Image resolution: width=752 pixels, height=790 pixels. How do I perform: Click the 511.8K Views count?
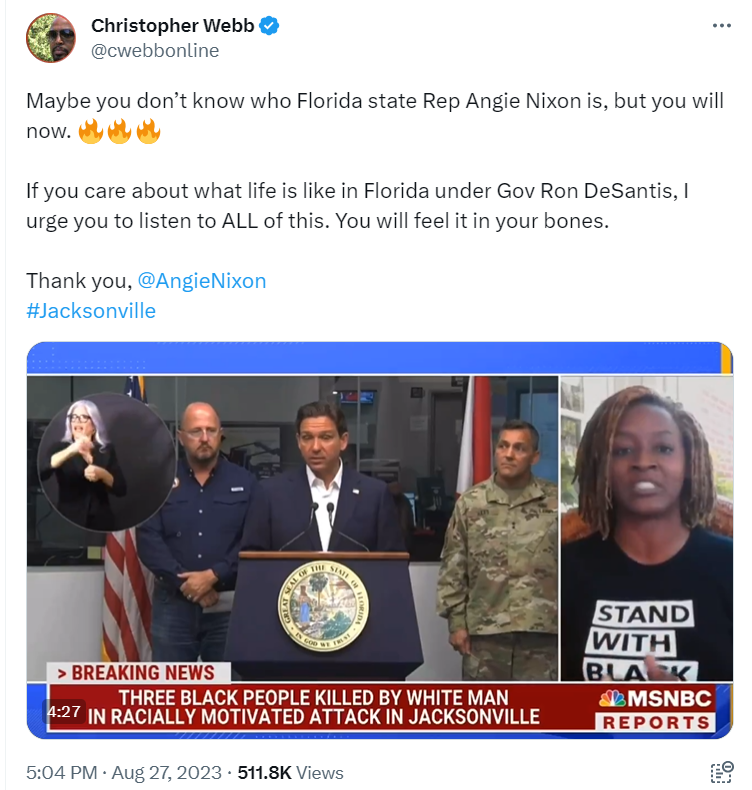tap(290, 772)
